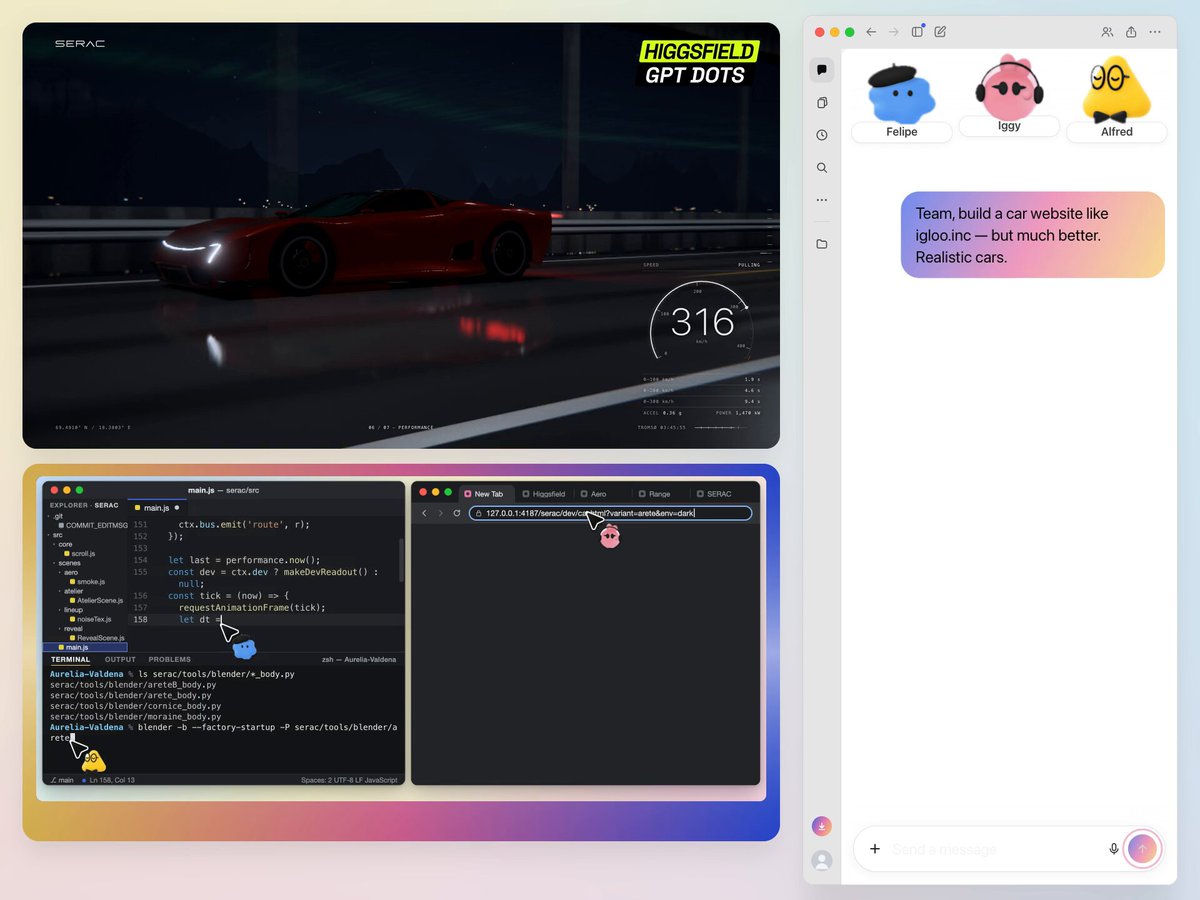This screenshot has height=900, width=1200.
Task: Select the main.js editor tab
Action: click(x=156, y=508)
